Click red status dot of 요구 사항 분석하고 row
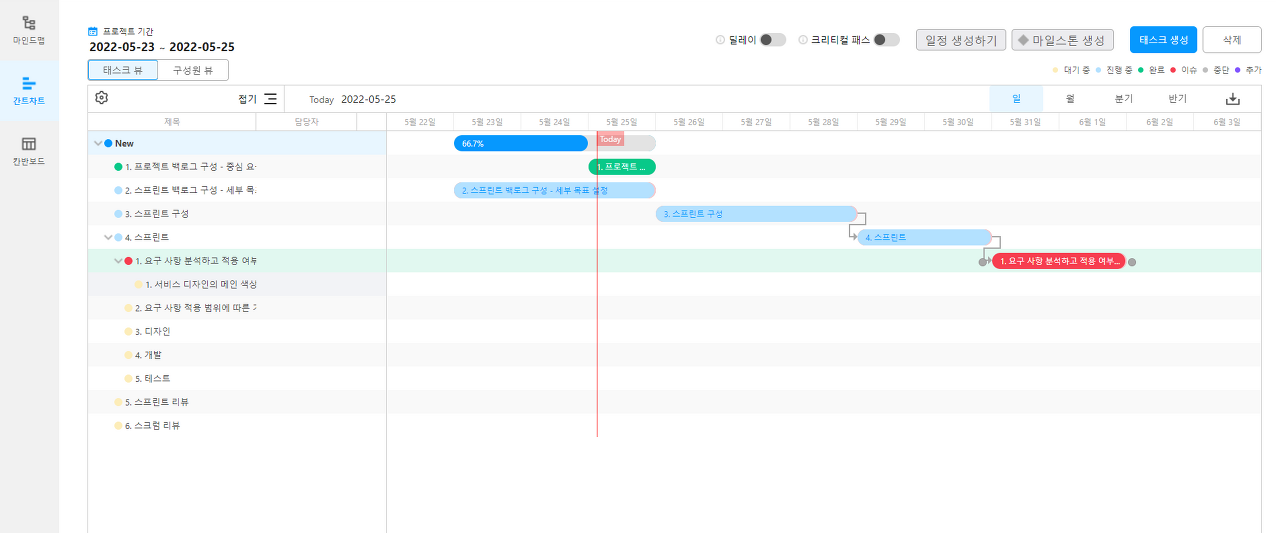This screenshot has height=533, width=1276. [128, 261]
